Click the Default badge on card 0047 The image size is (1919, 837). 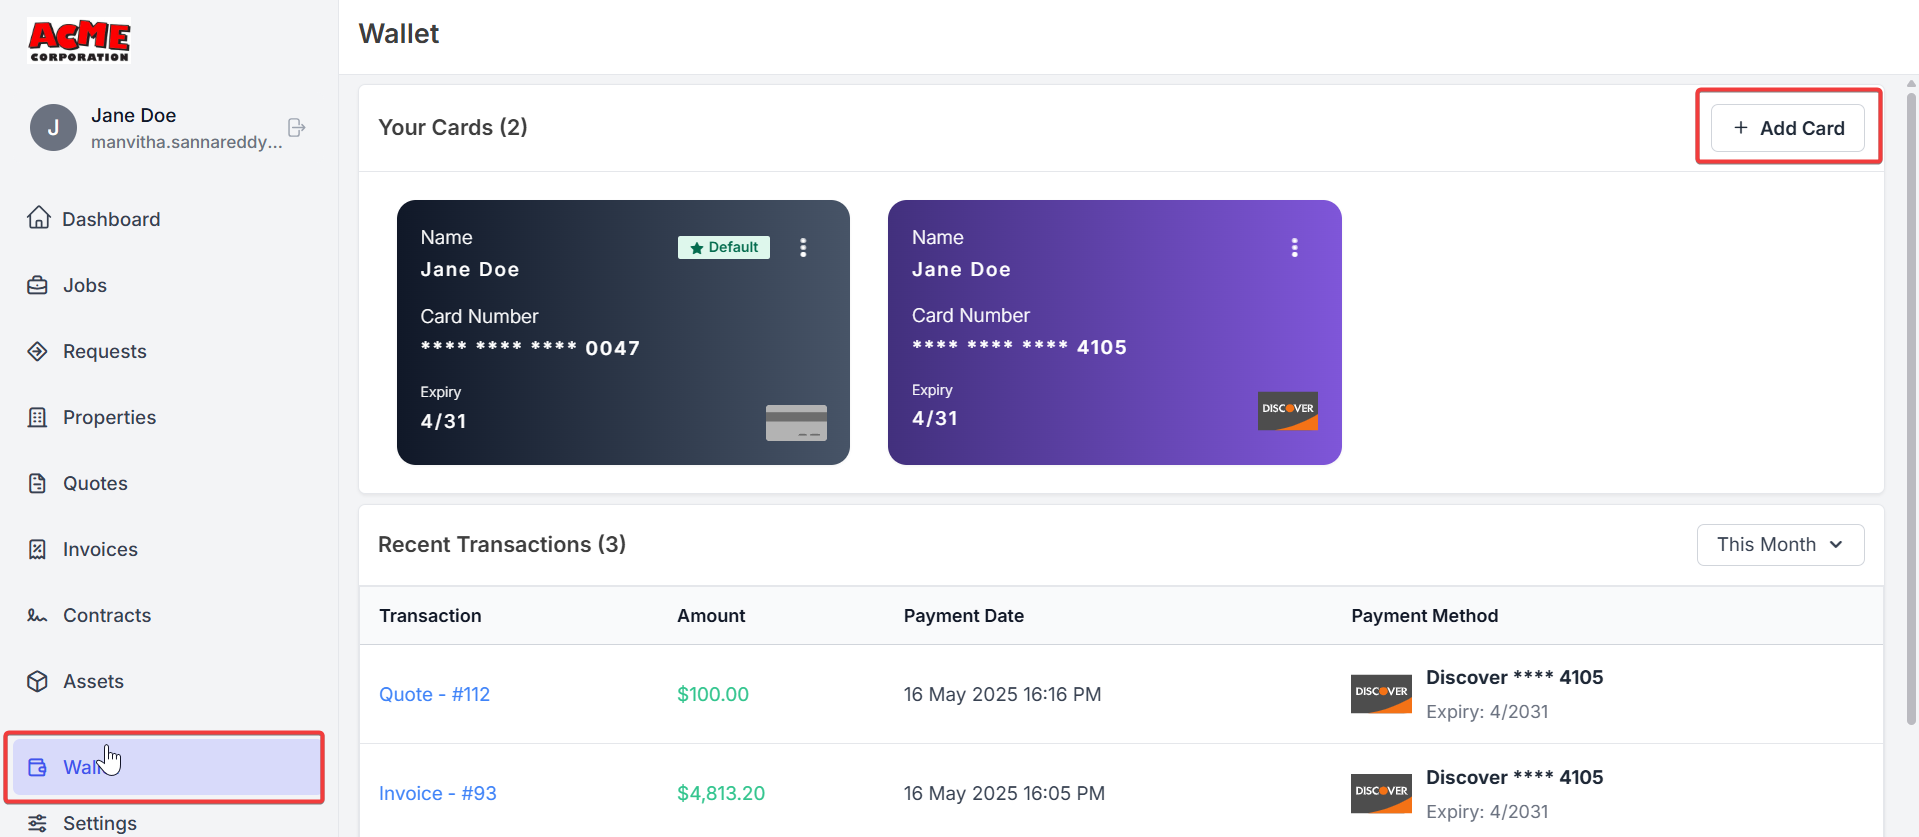click(x=724, y=248)
